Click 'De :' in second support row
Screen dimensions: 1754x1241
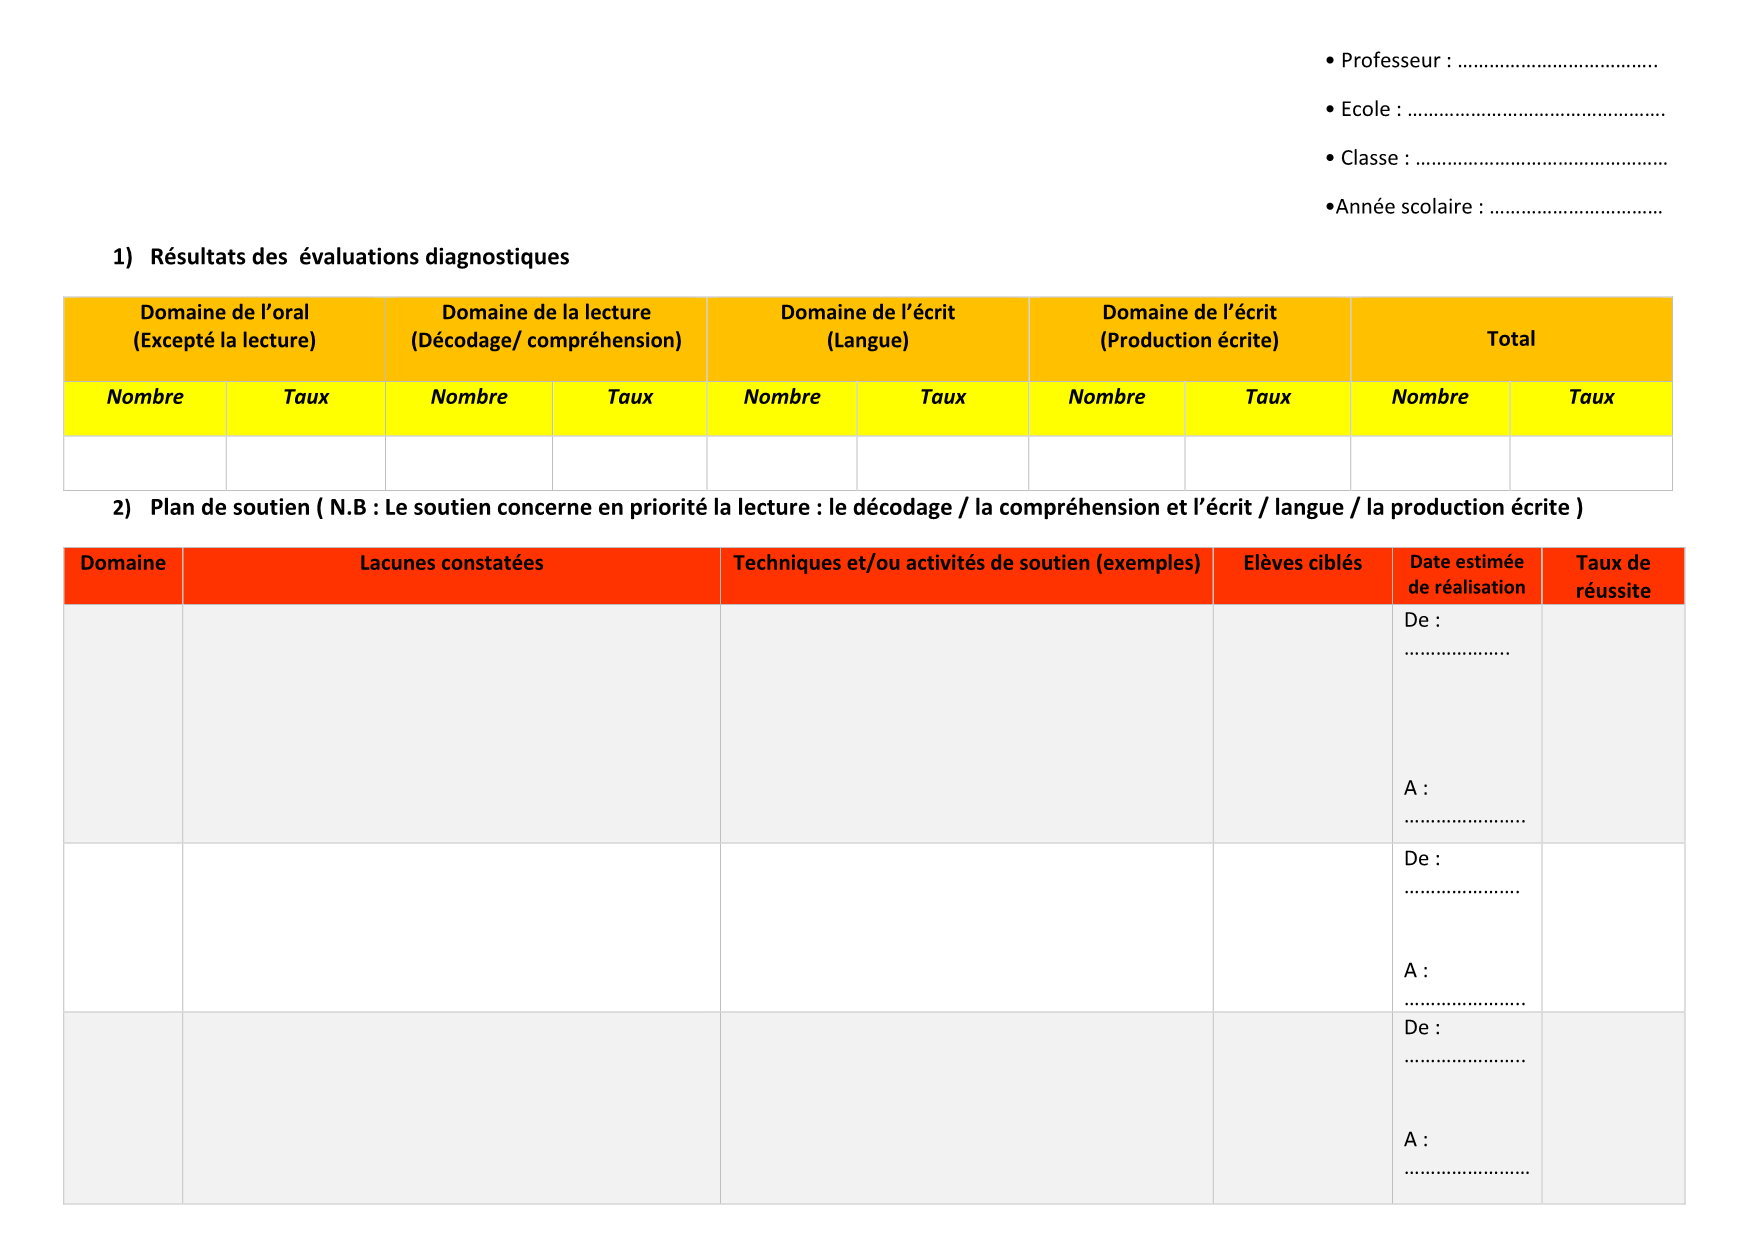pos(1422,858)
